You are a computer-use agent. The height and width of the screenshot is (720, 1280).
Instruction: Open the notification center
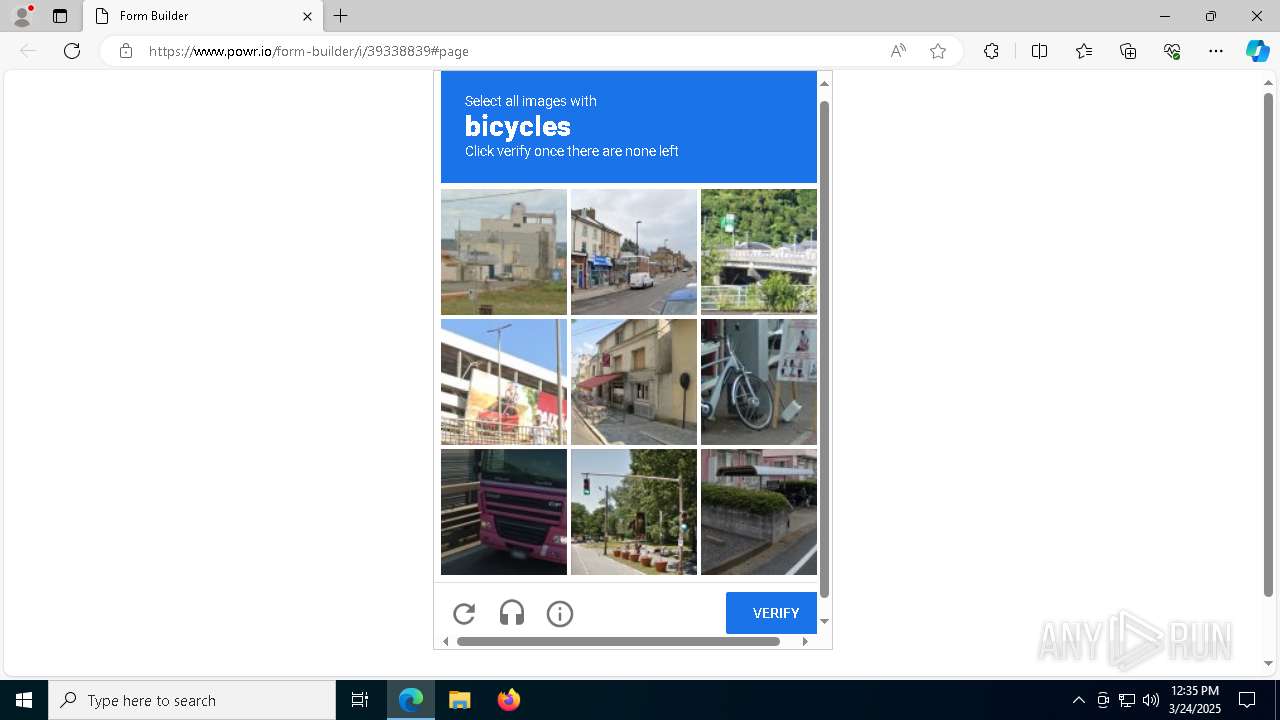[x=1247, y=700]
